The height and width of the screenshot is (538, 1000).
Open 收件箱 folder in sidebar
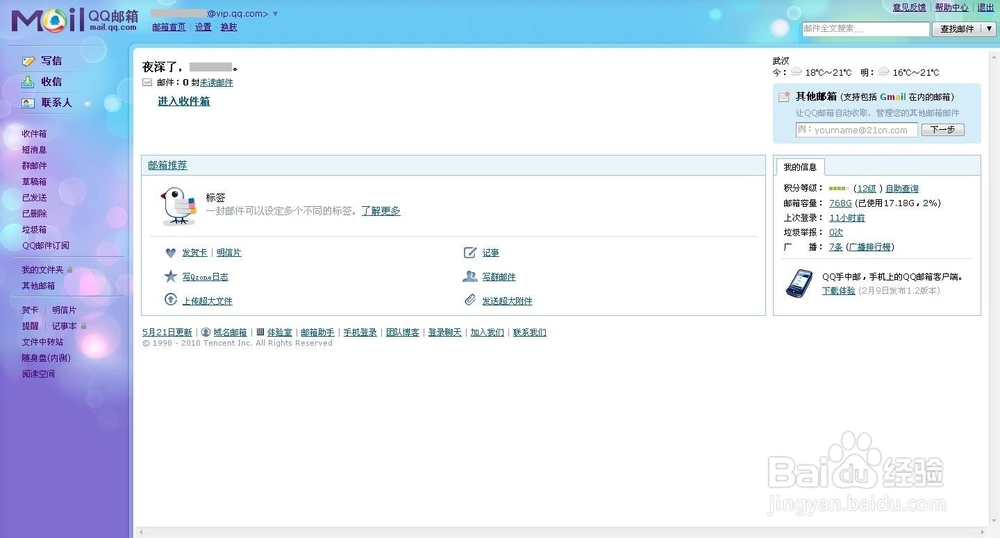click(34, 134)
